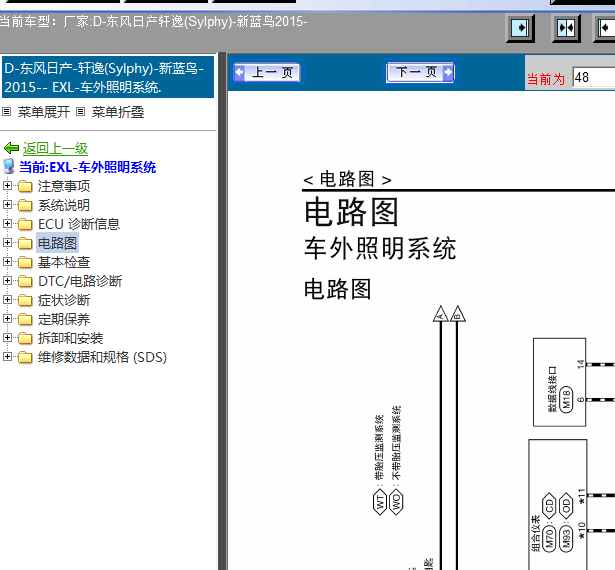This screenshot has height=570, width=615.
Task: Select the 注意事项 tree label
Action: pos(64,186)
